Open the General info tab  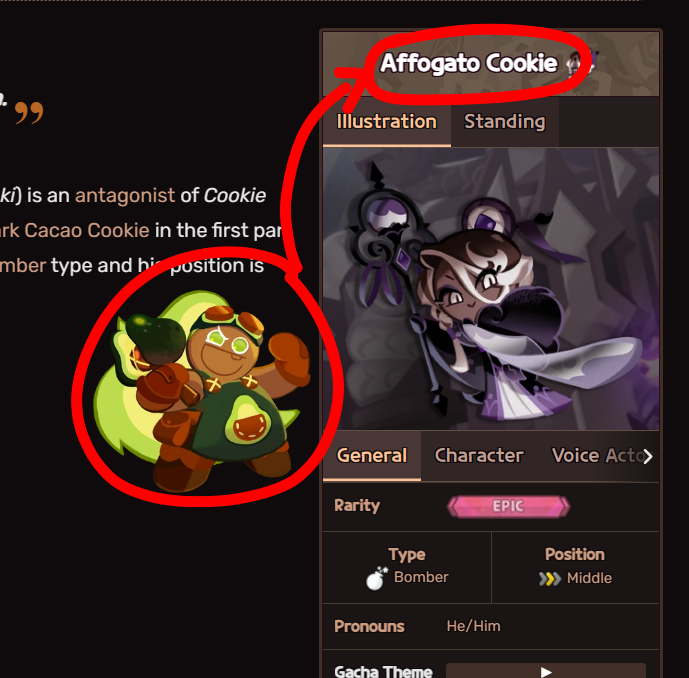click(372, 455)
